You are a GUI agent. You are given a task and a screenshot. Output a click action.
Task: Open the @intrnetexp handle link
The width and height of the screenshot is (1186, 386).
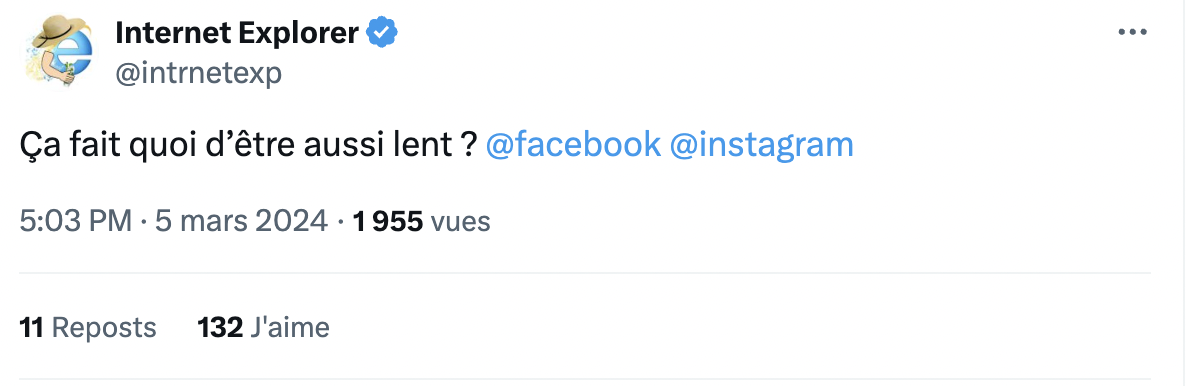198,73
